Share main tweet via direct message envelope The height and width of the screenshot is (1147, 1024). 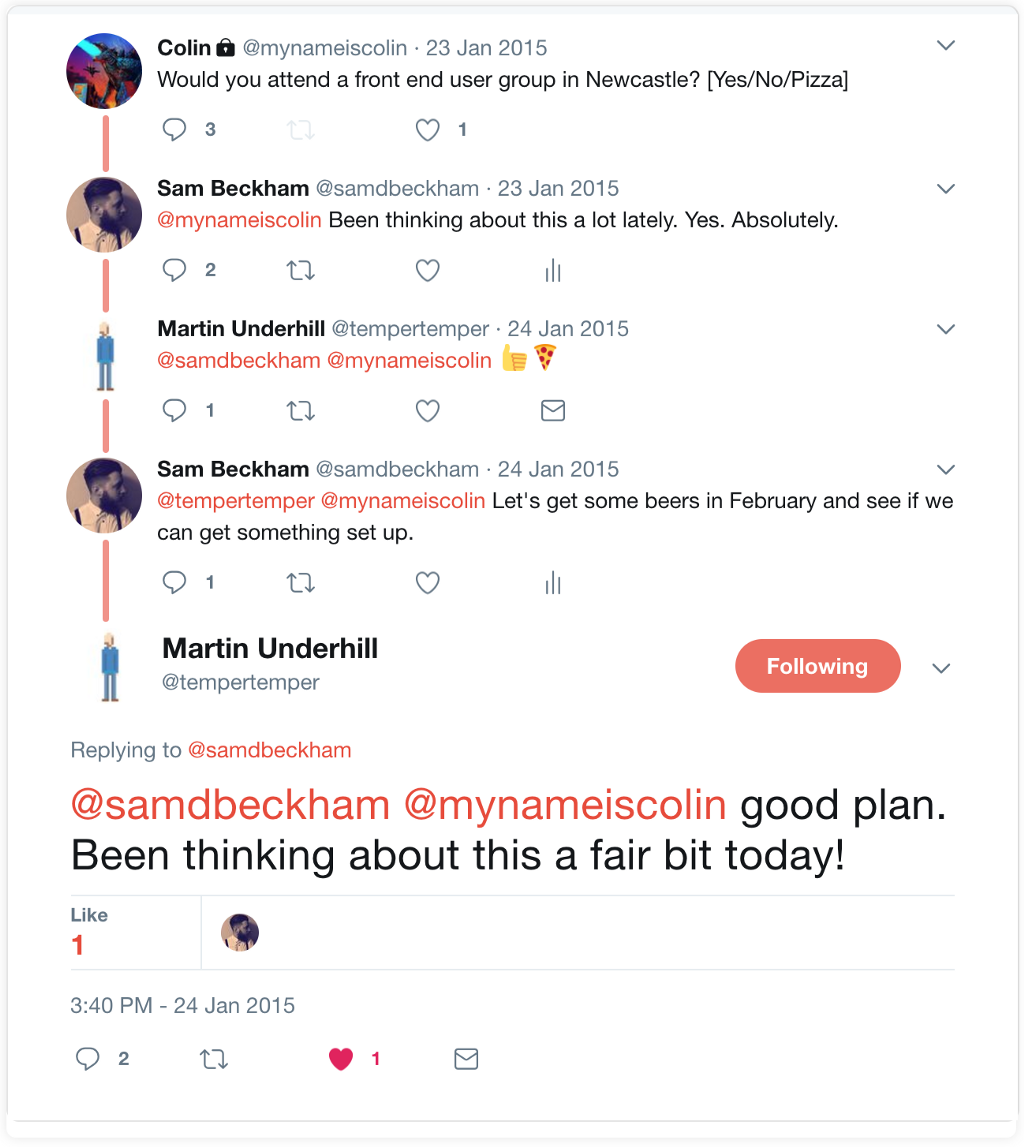pyautogui.click(x=466, y=1059)
